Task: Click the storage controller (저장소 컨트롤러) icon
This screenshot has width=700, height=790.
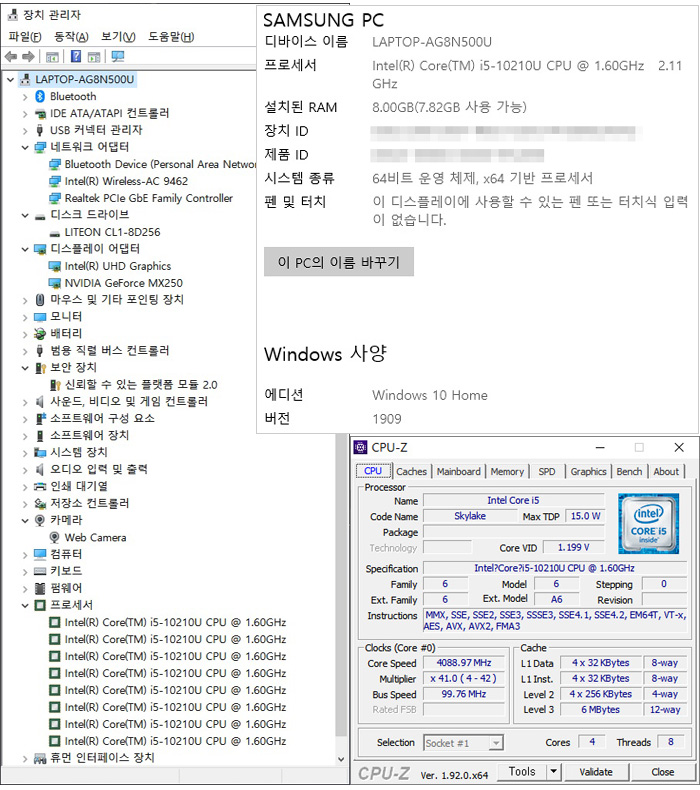Action: point(40,503)
